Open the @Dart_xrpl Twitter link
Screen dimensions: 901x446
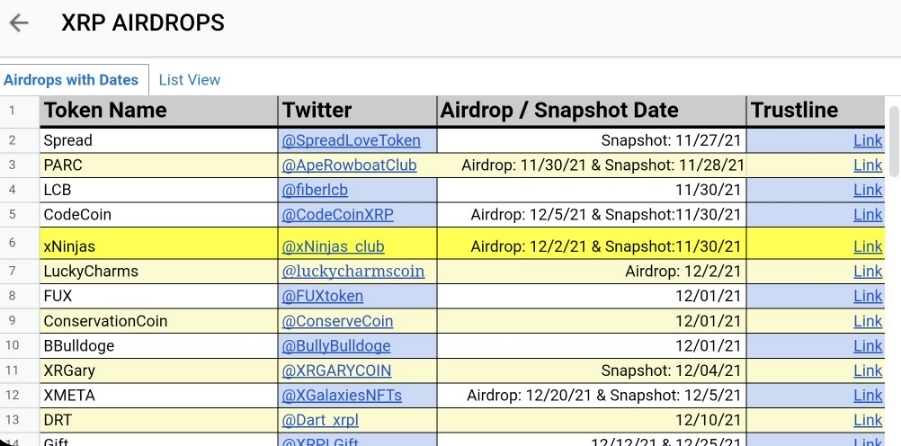(320, 420)
